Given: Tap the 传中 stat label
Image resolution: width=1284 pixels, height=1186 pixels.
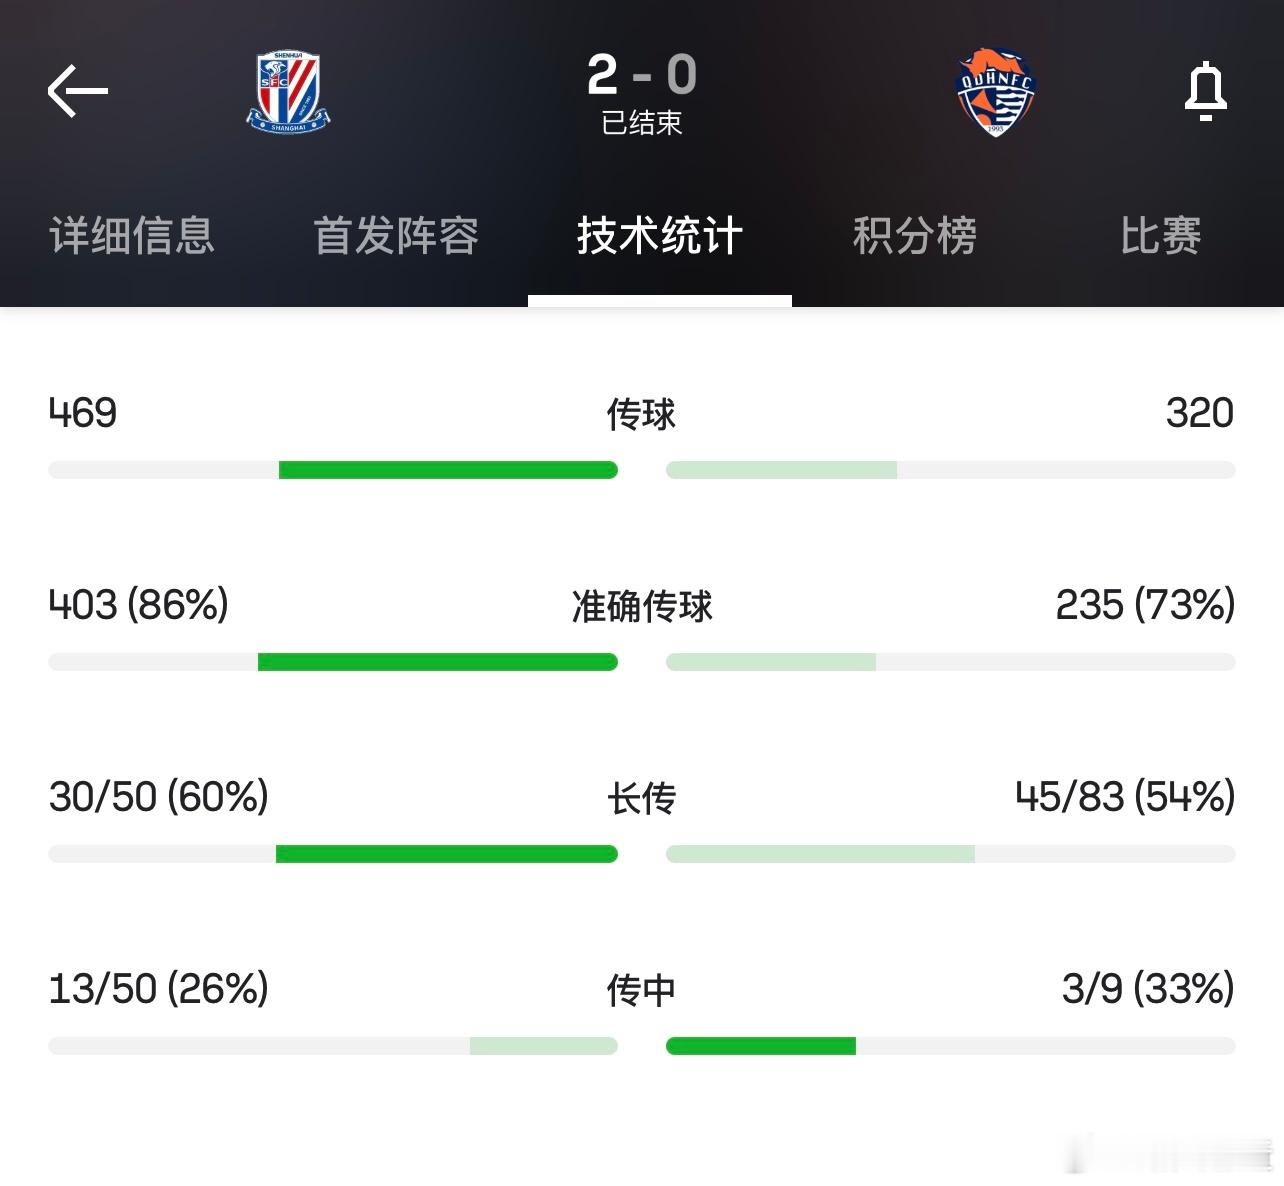Looking at the screenshot, I should pyautogui.click(x=641, y=990).
